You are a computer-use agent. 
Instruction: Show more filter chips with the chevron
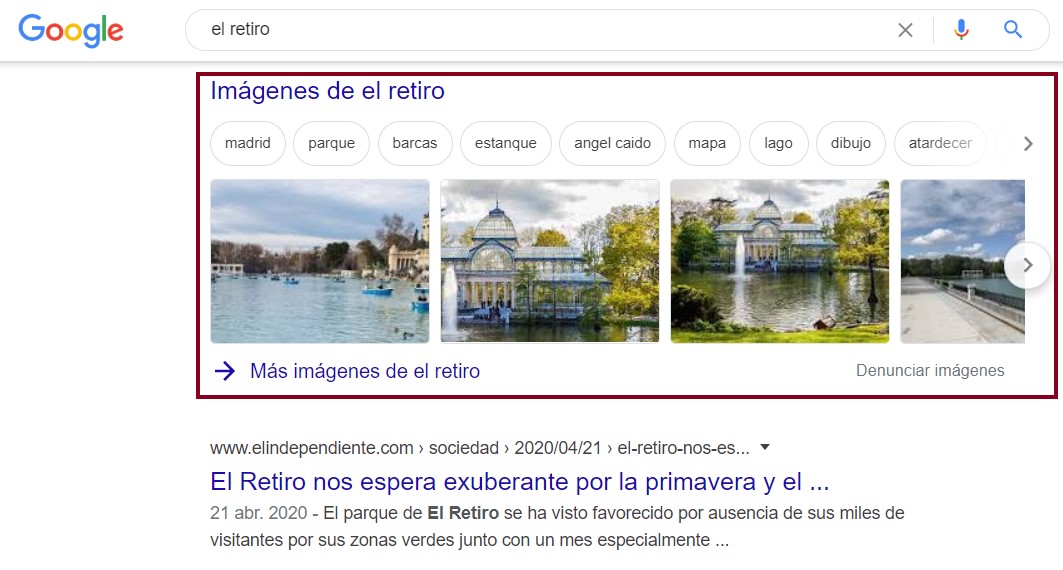point(1028,144)
